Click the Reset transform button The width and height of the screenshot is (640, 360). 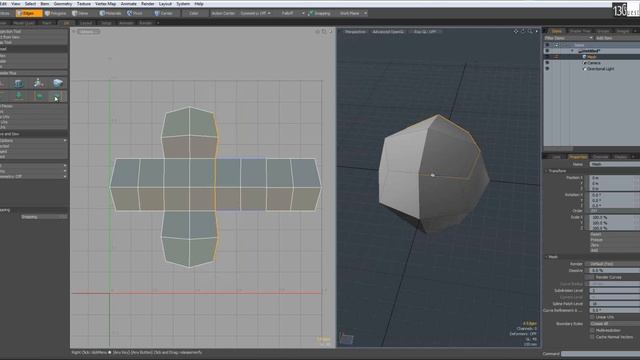coord(614,235)
